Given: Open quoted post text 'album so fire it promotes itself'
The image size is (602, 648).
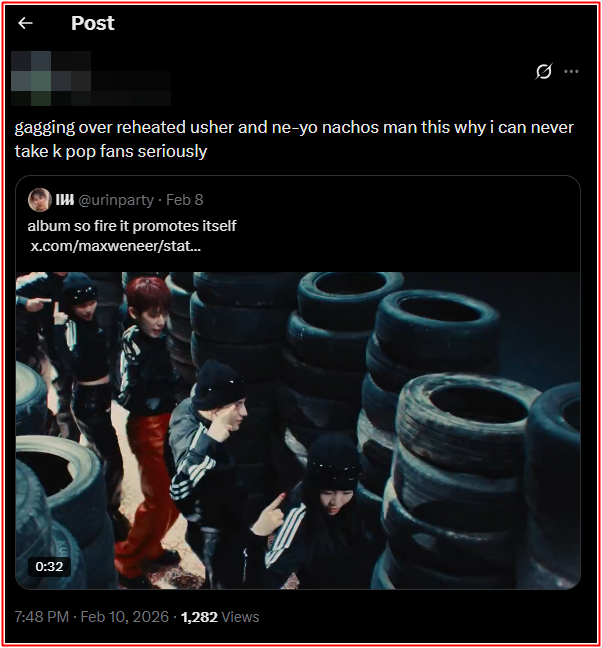Looking at the screenshot, I should (x=132, y=226).
